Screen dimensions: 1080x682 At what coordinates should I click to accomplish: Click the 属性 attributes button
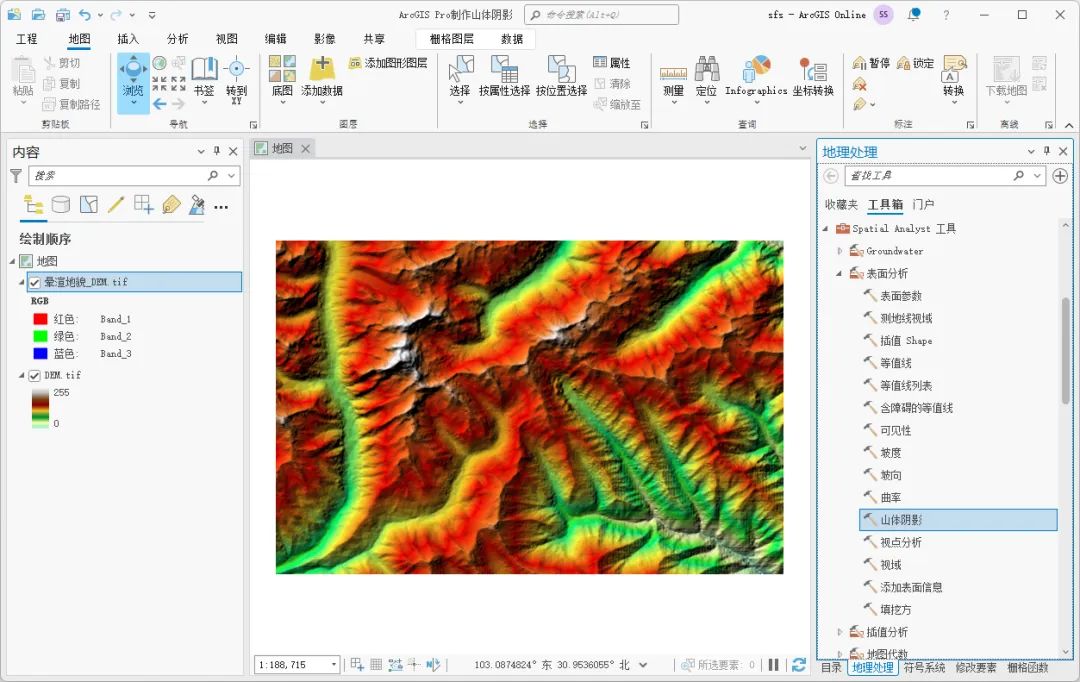point(612,63)
